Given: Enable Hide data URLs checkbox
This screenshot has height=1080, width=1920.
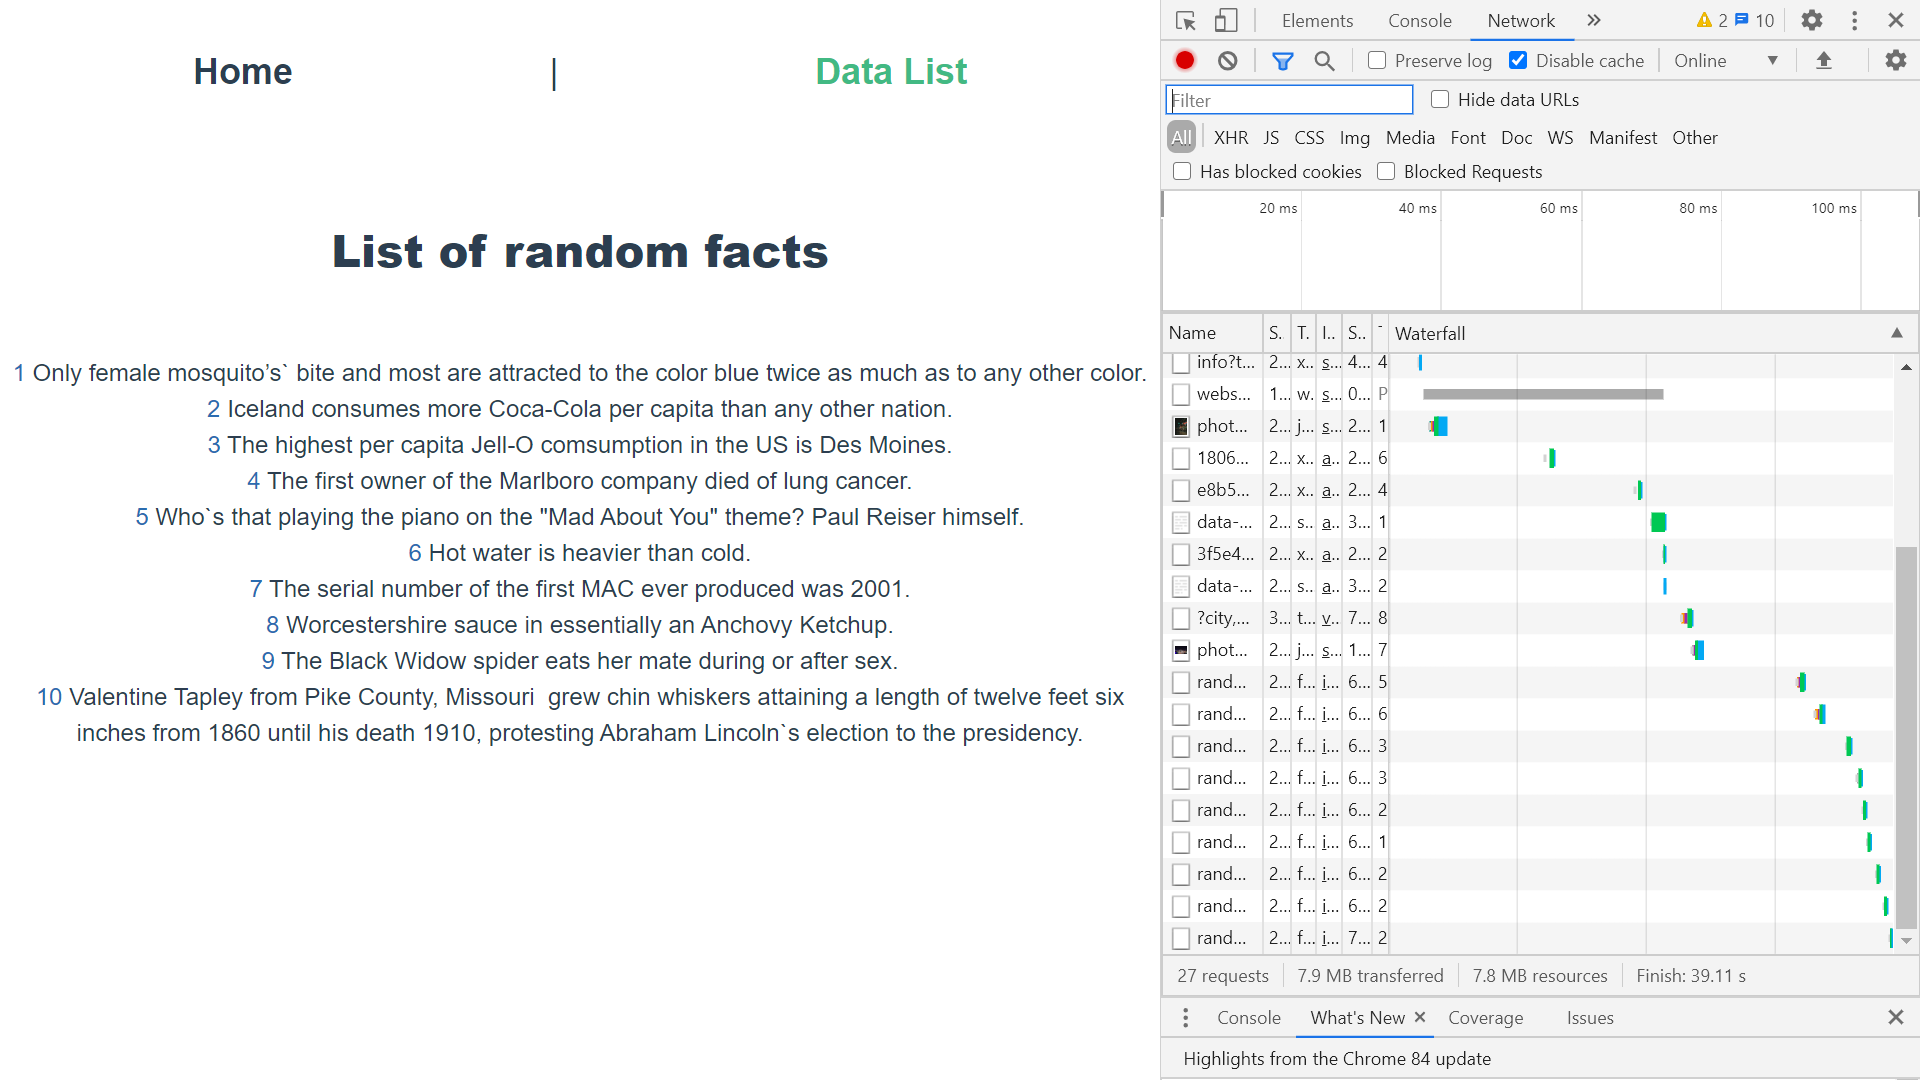Looking at the screenshot, I should tap(1440, 99).
